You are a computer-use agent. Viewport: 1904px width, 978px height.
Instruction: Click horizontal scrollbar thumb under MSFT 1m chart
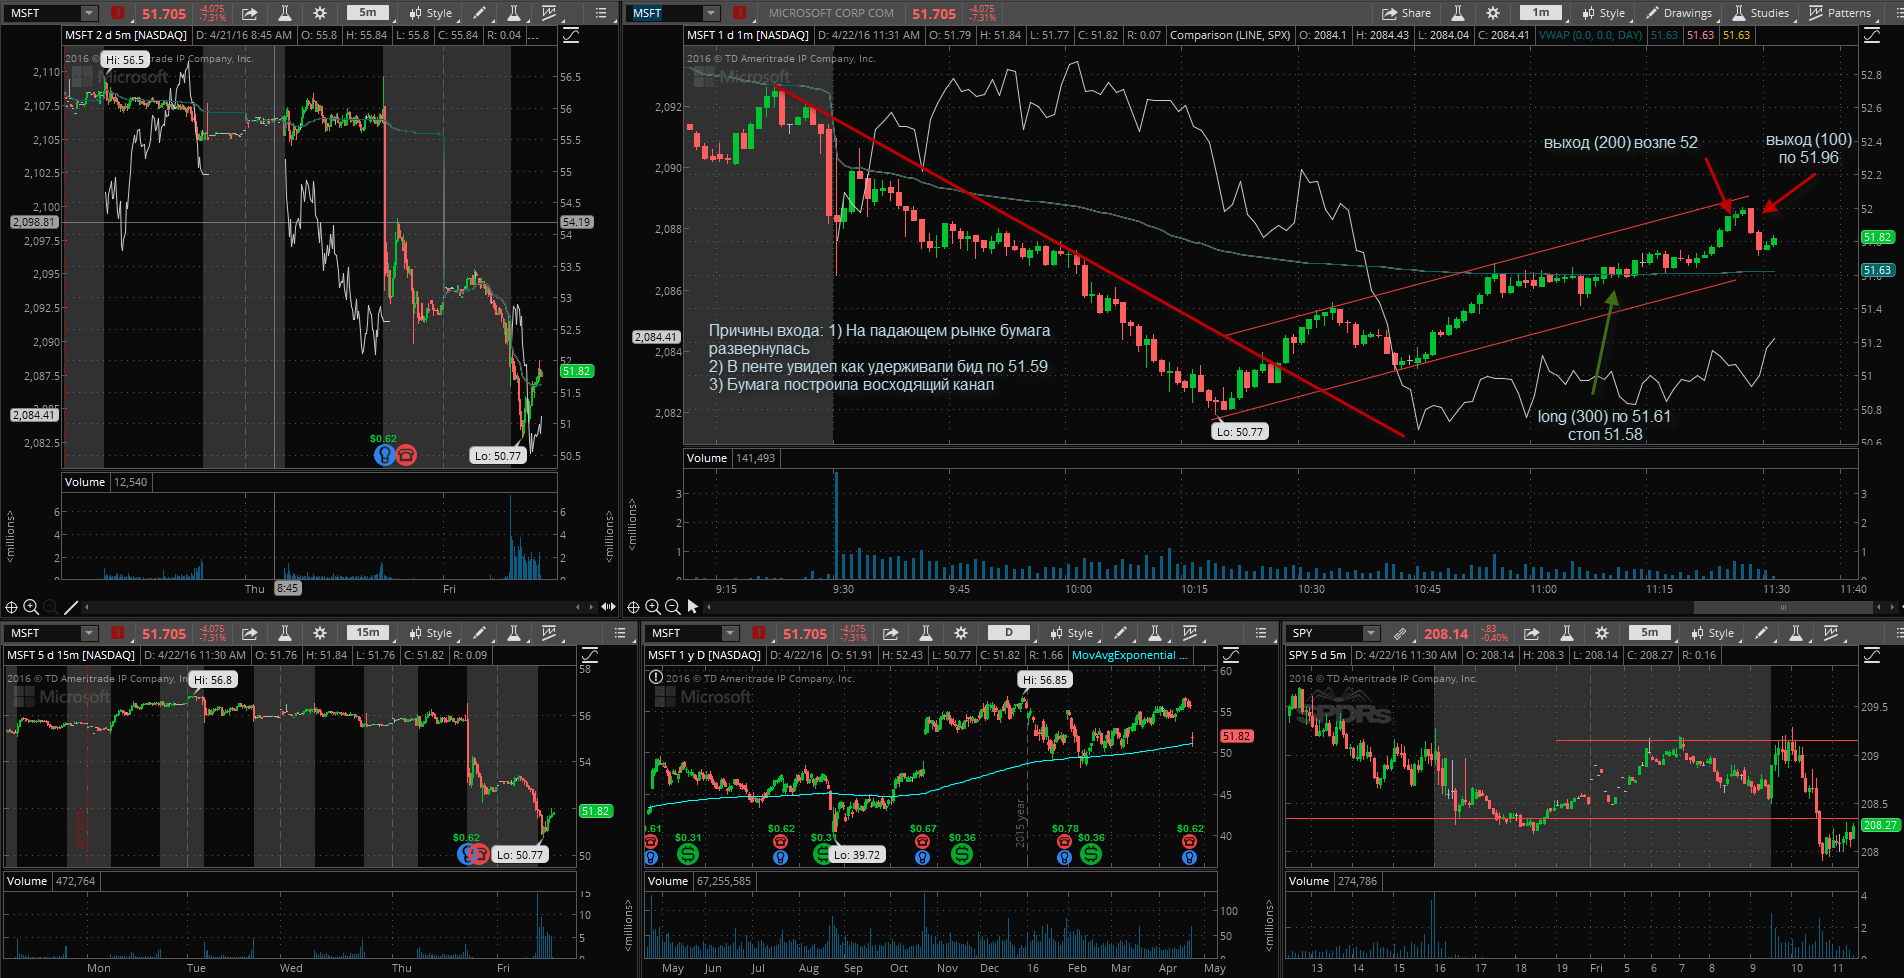point(1782,607)
